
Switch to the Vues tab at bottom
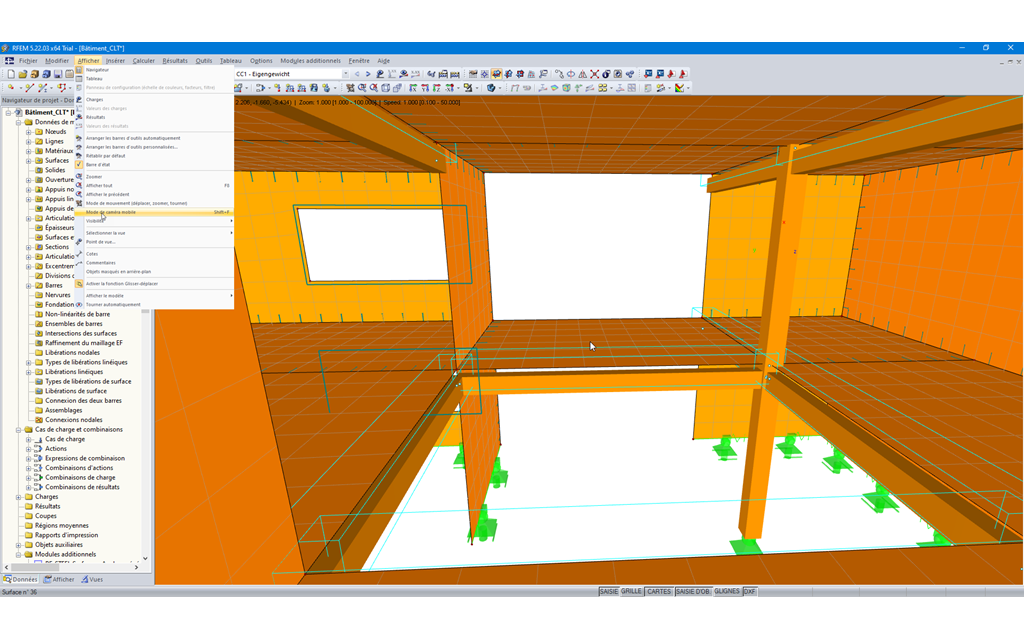[x=94, y=578]
